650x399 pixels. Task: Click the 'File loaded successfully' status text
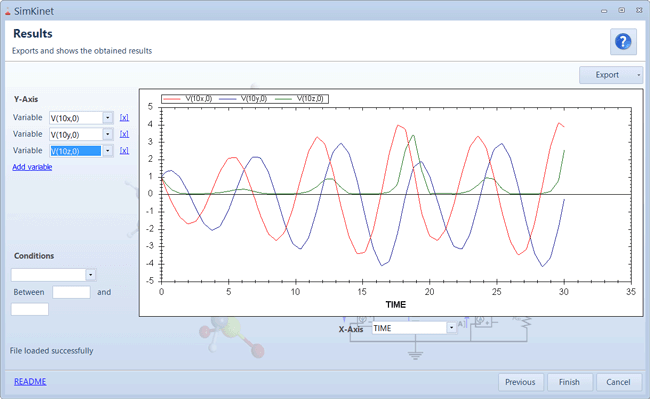[x=51, y=351]
